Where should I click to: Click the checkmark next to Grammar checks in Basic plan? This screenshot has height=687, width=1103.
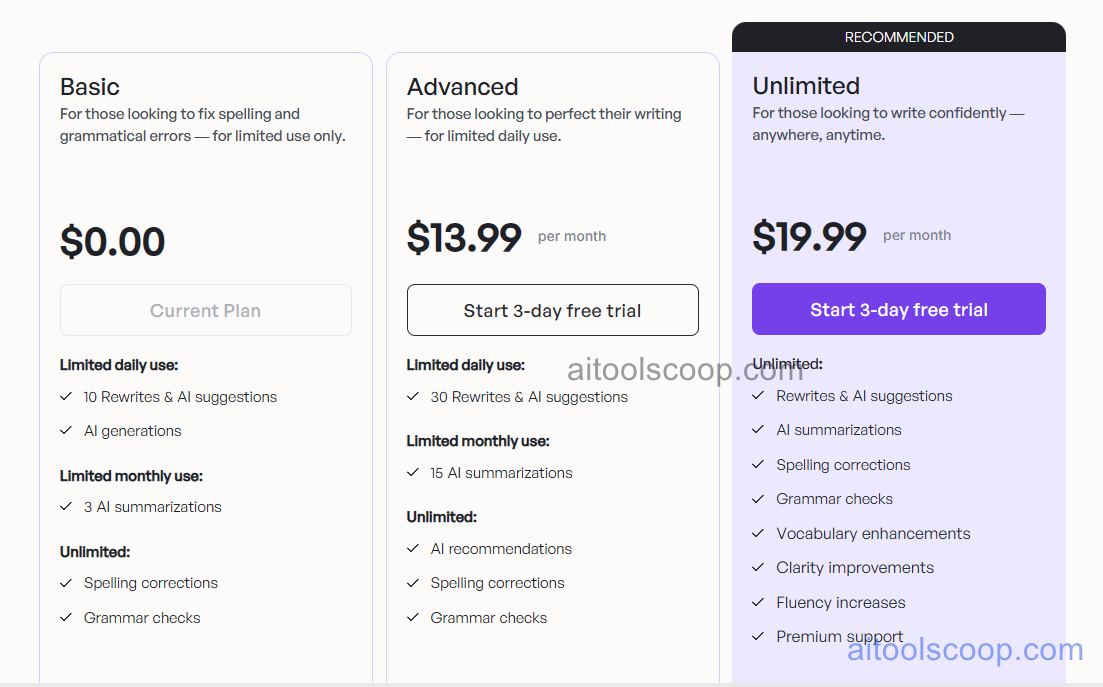(66, 618)
